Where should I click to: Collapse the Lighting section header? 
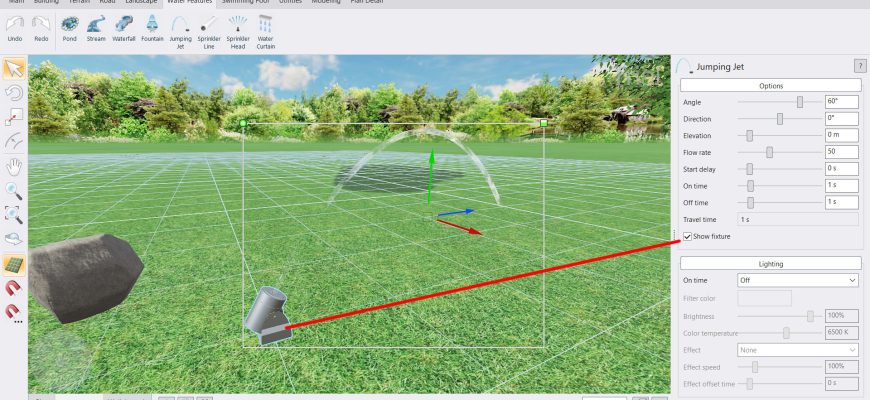[770, 264]
